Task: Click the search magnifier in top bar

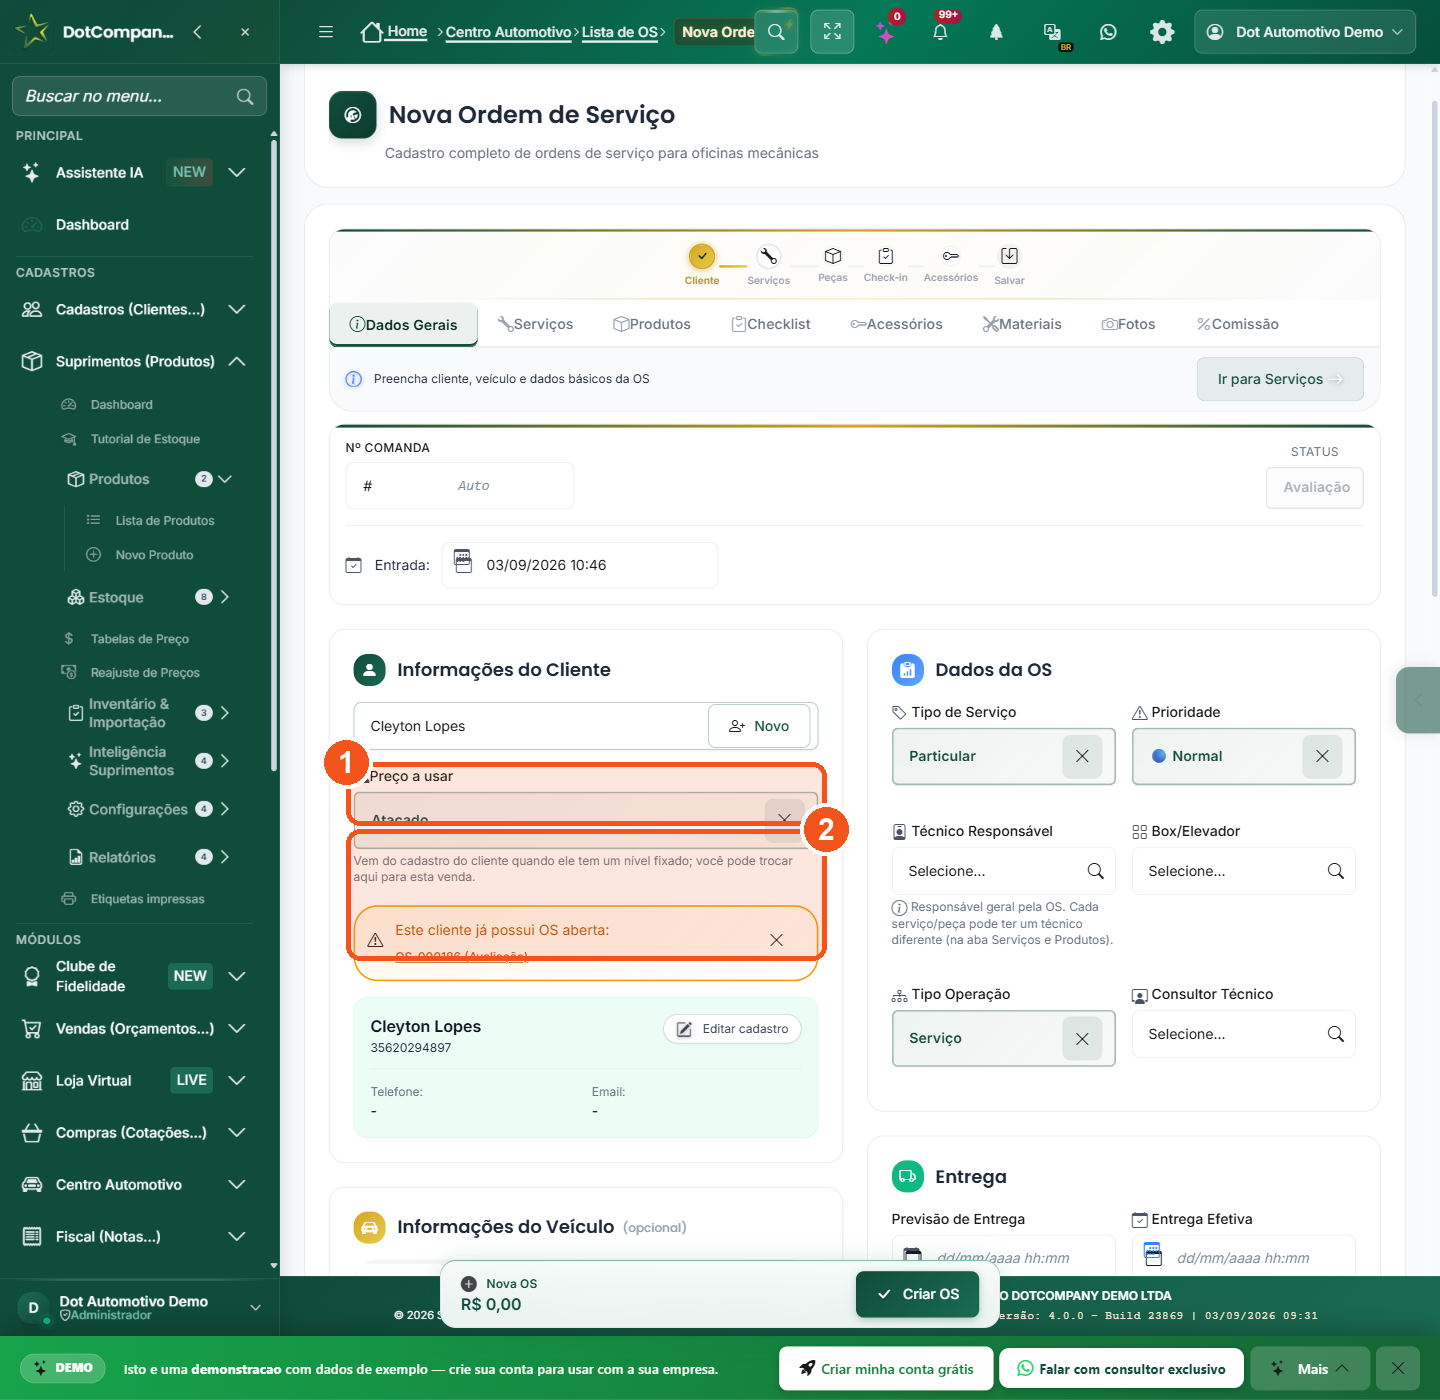Action: pyautogui.click(x=776, y=32)
